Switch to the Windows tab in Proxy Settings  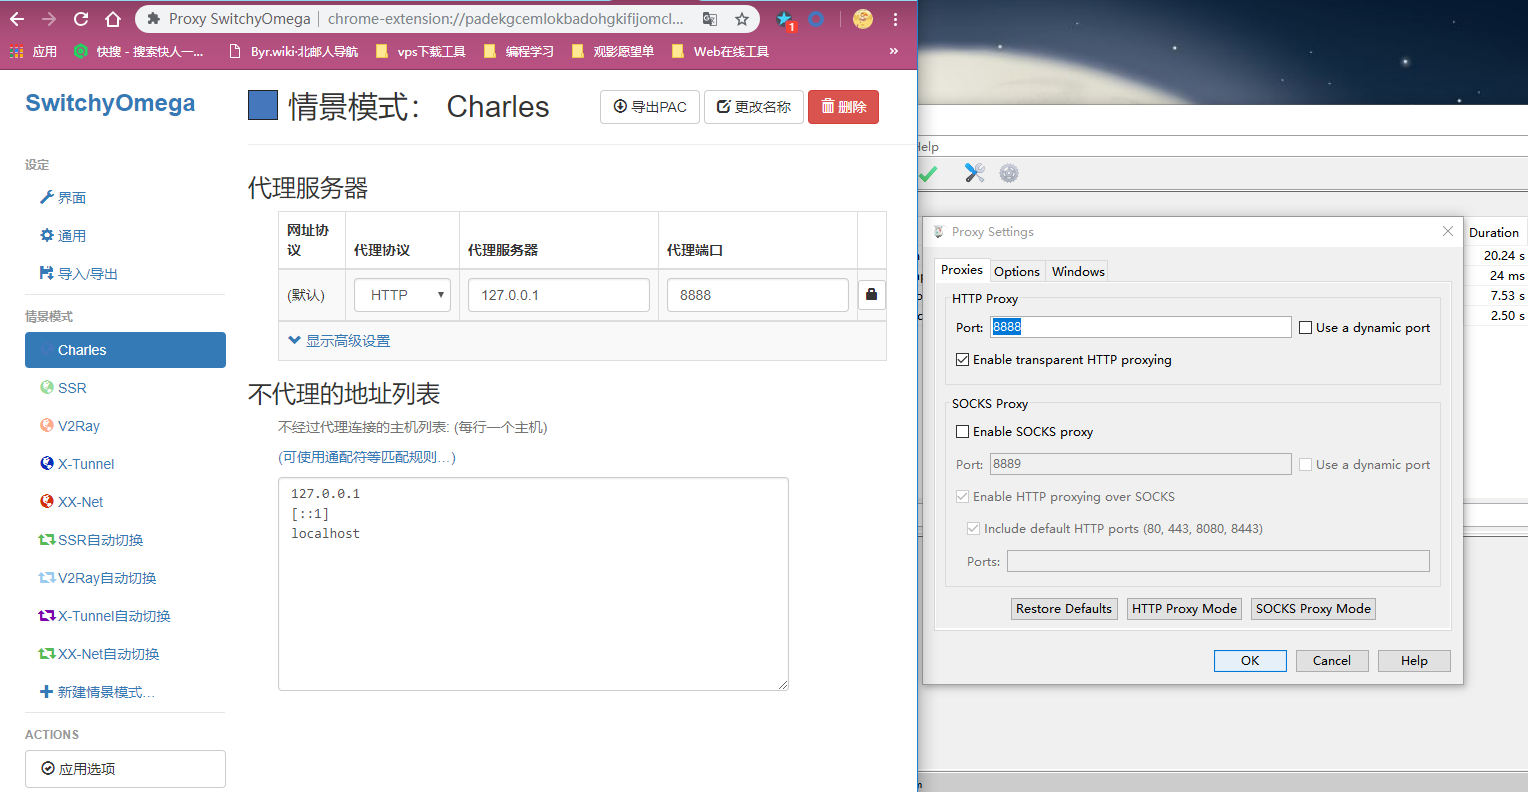(1078, 271)
